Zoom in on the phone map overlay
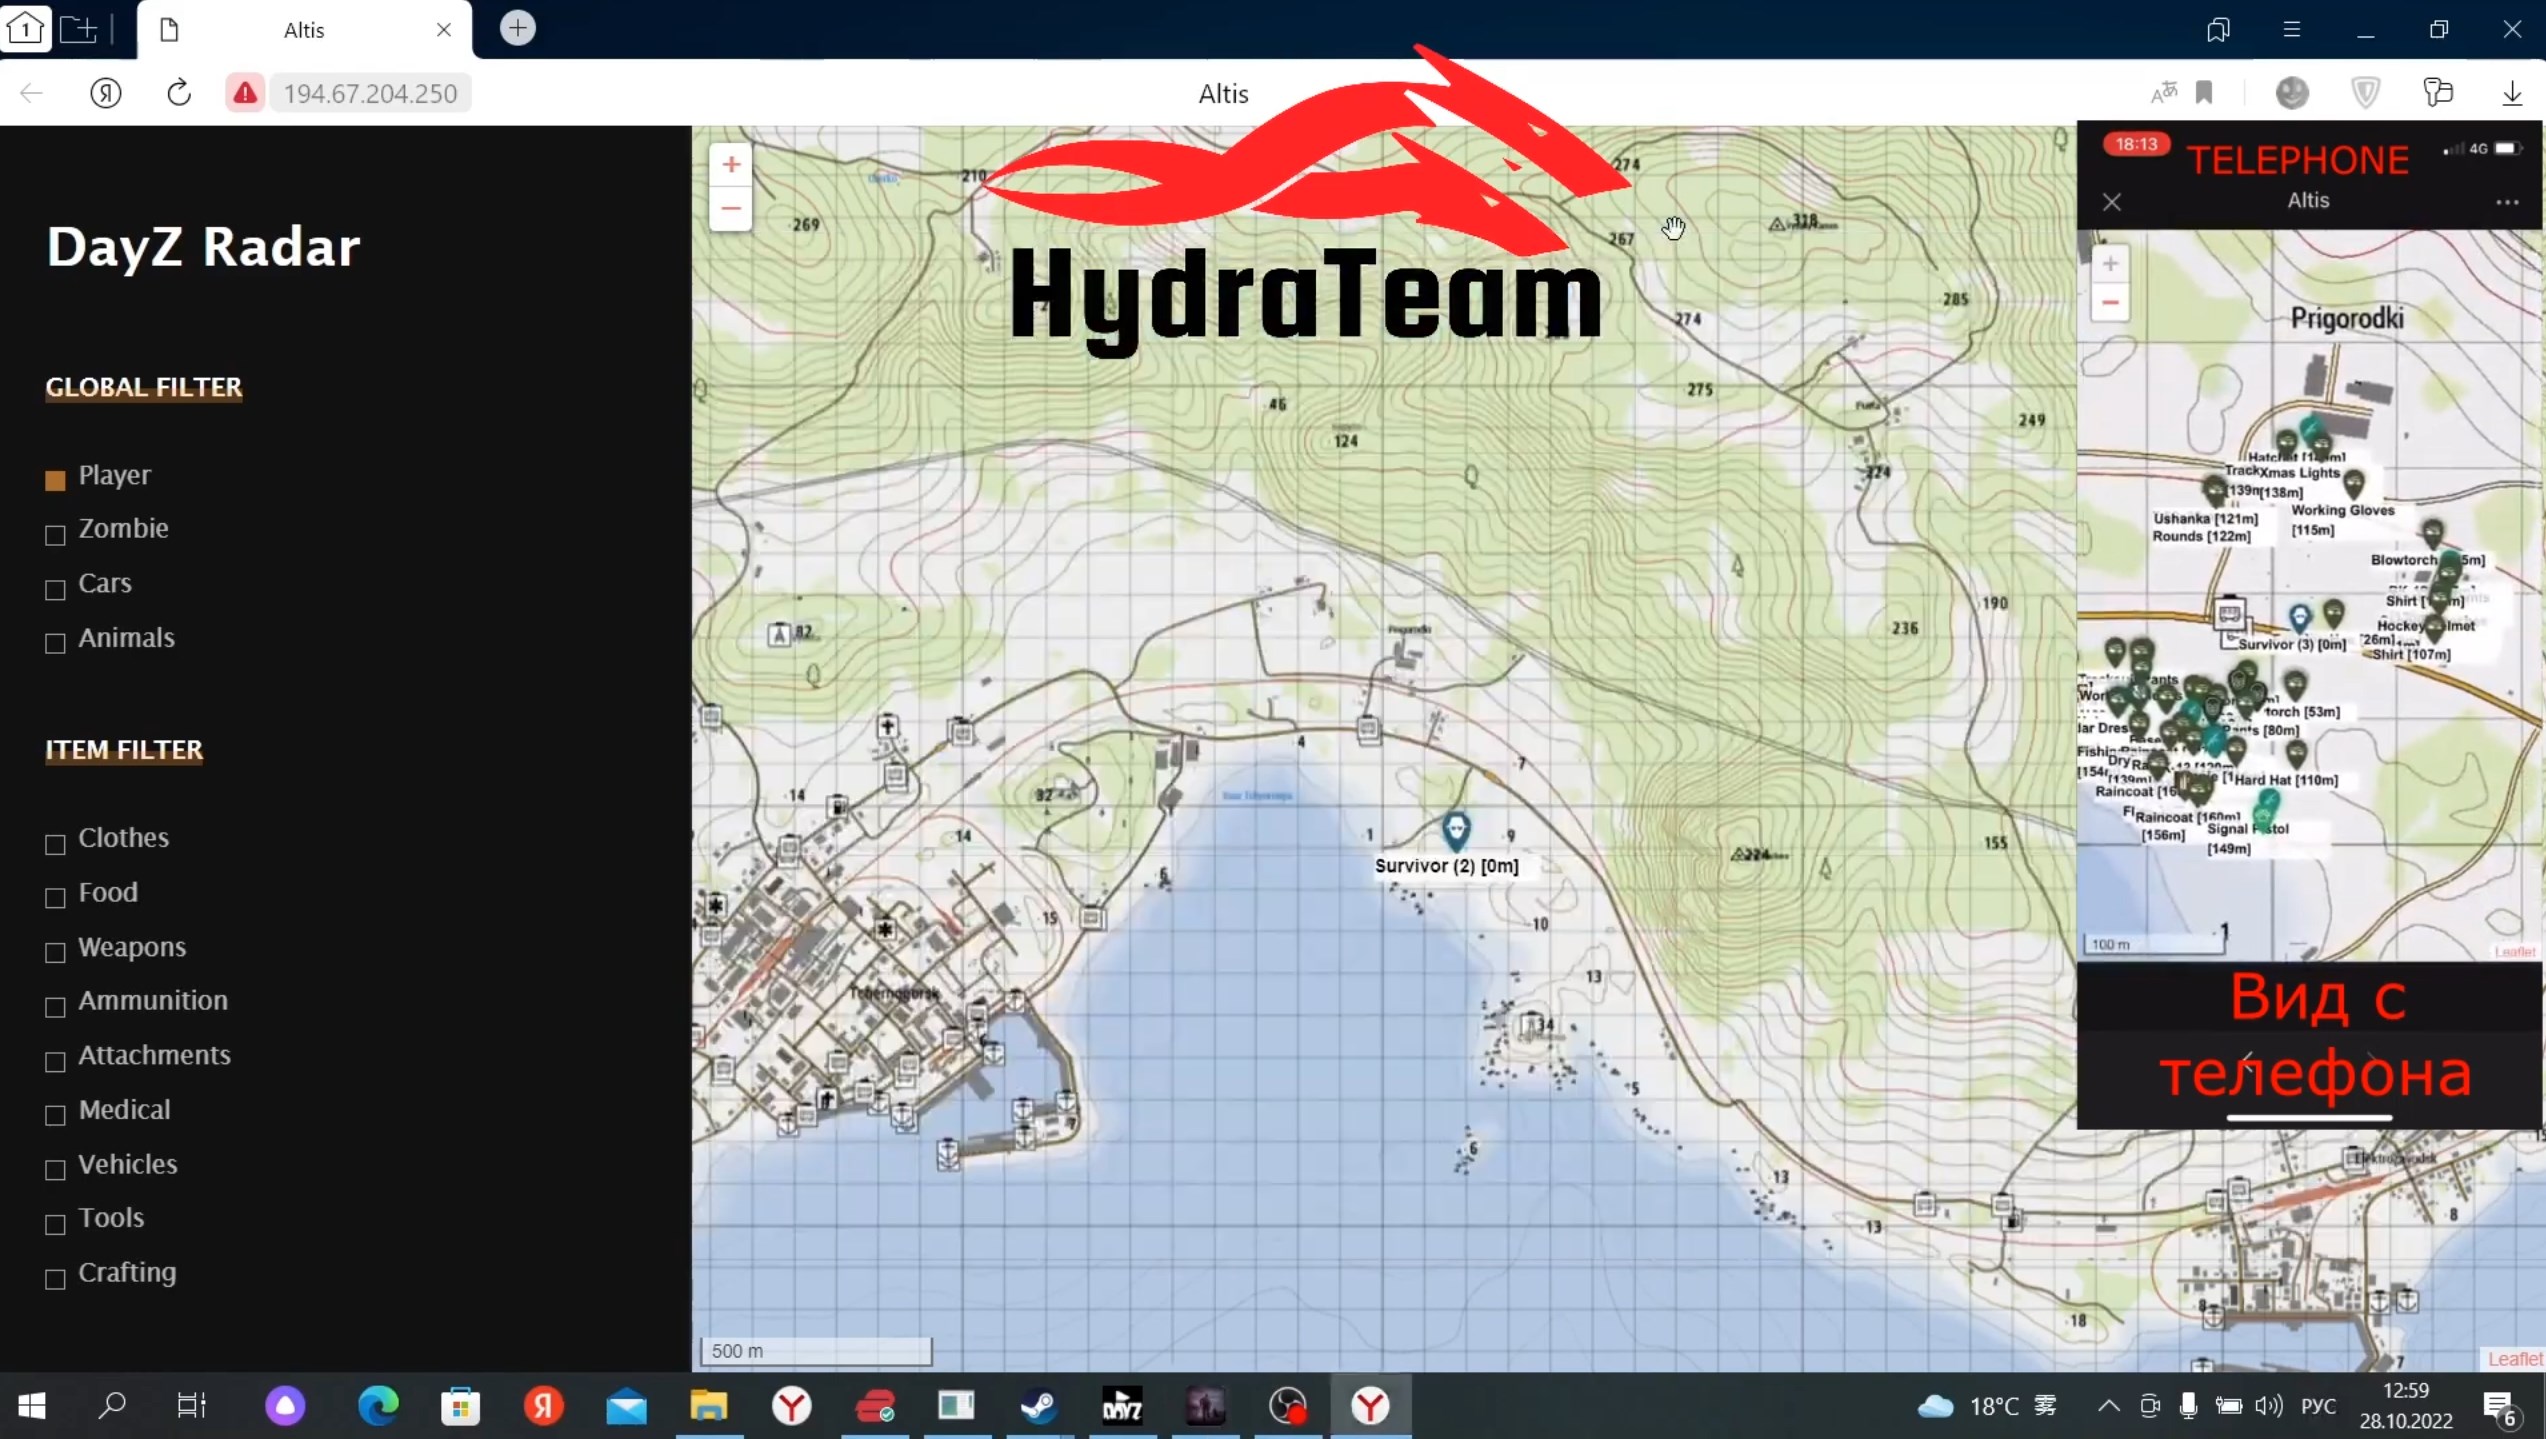Image resolution: width=2546 pixels, height=1439 pixels. (2110, 264)
